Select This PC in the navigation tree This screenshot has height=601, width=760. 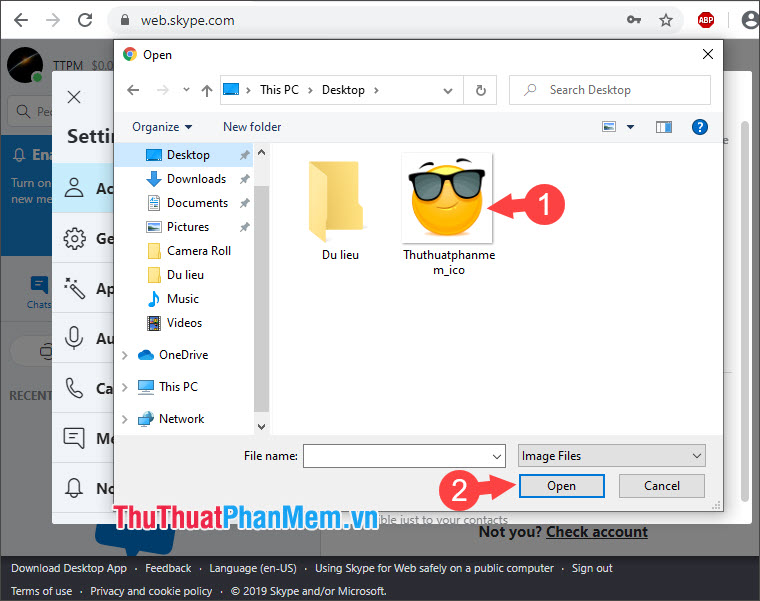(178, 387)
